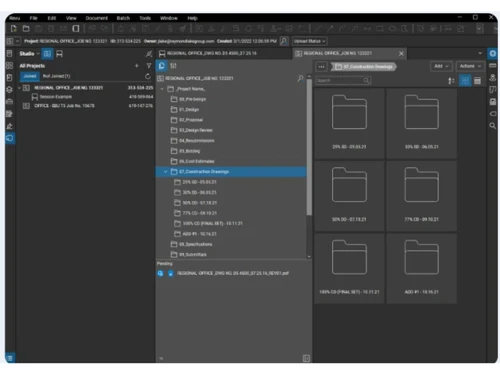The width and height of the screenshot is (500, 375).
Task: Click the pending check-out status icon
Action: [x=160, y=273]
